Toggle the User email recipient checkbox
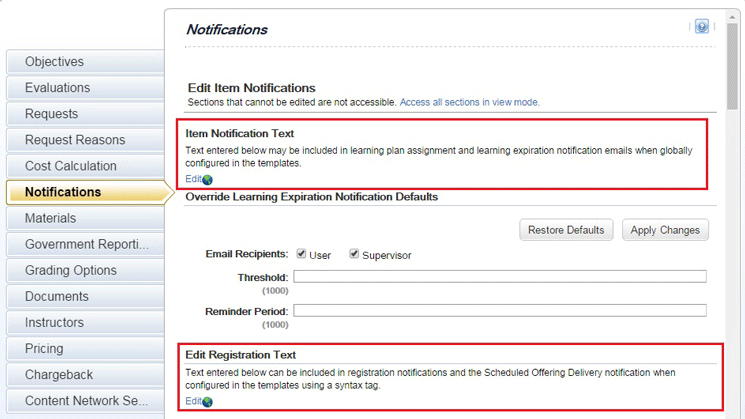The width and height of the screenshot is (745, 419). pyautogui.click(x=302, y=254)
